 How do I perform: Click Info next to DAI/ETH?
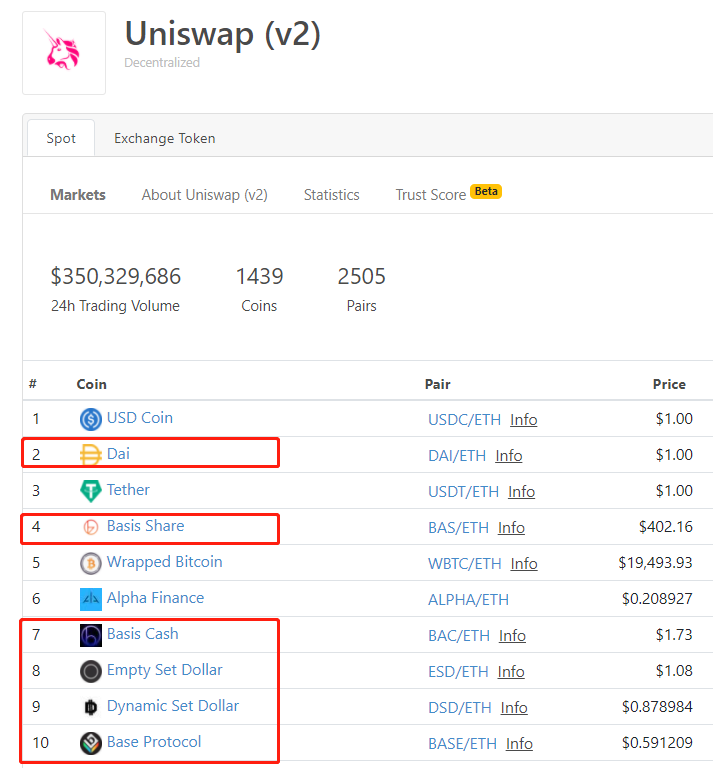pos(509,456)
